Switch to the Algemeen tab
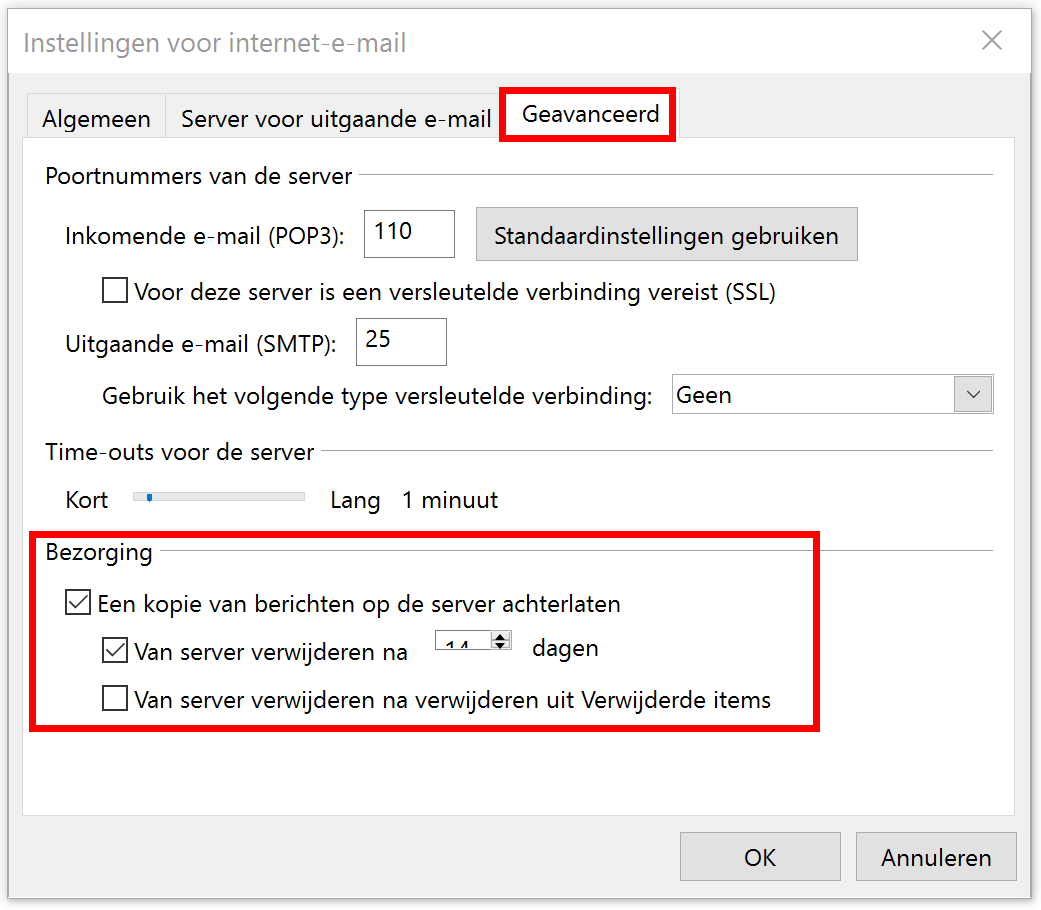The width and height of the screenshot is (1041, 910). pos(96,119)
